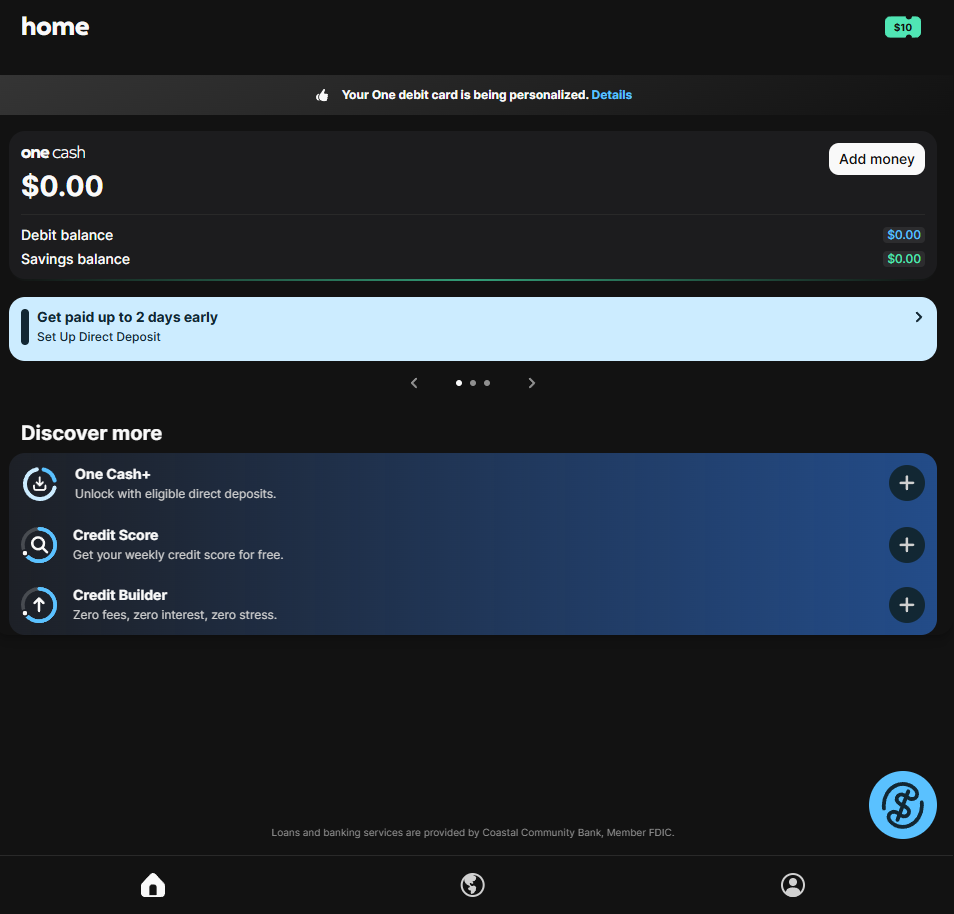The height and width of the screenshot is (914, 954).
Task: Click the Add money button
Action: (877, 159)
